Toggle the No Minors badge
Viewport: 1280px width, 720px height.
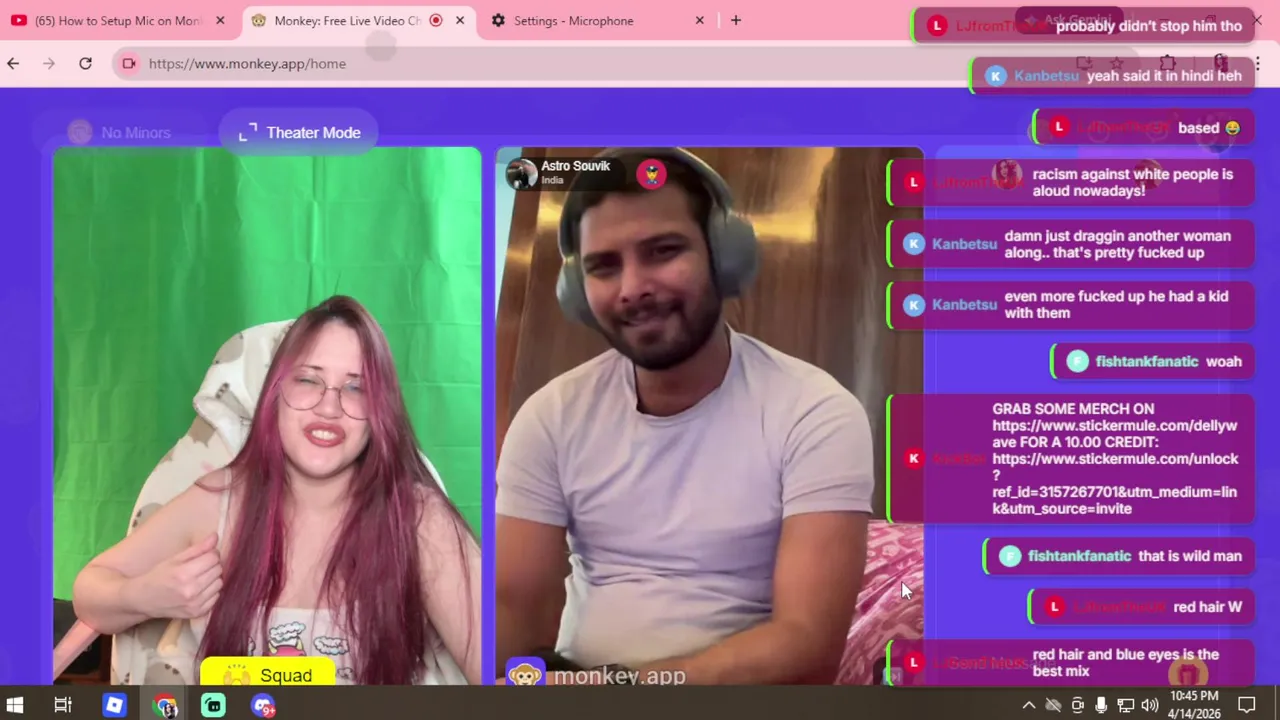[x=119, y=132]
